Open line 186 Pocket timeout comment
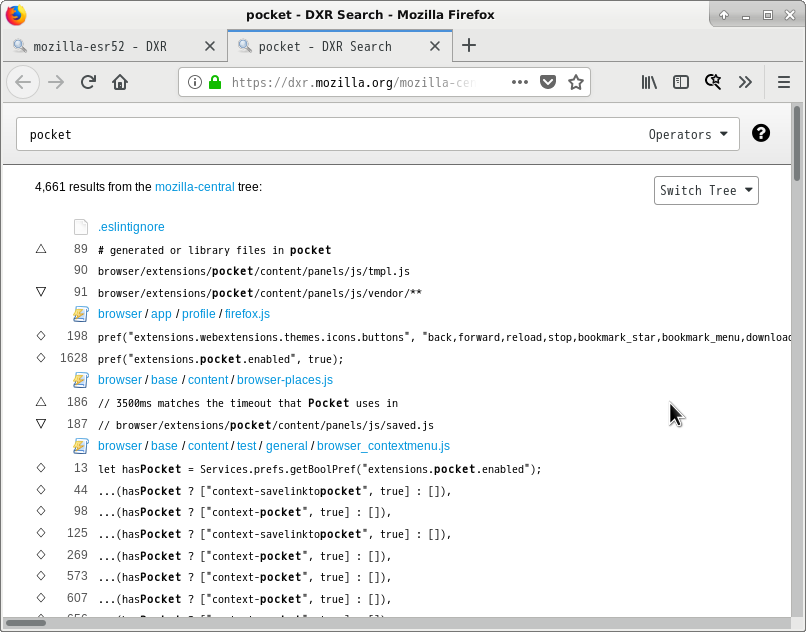Image resolution: width=806 pixels, height=632 pixels. click(x=248, y=403)
